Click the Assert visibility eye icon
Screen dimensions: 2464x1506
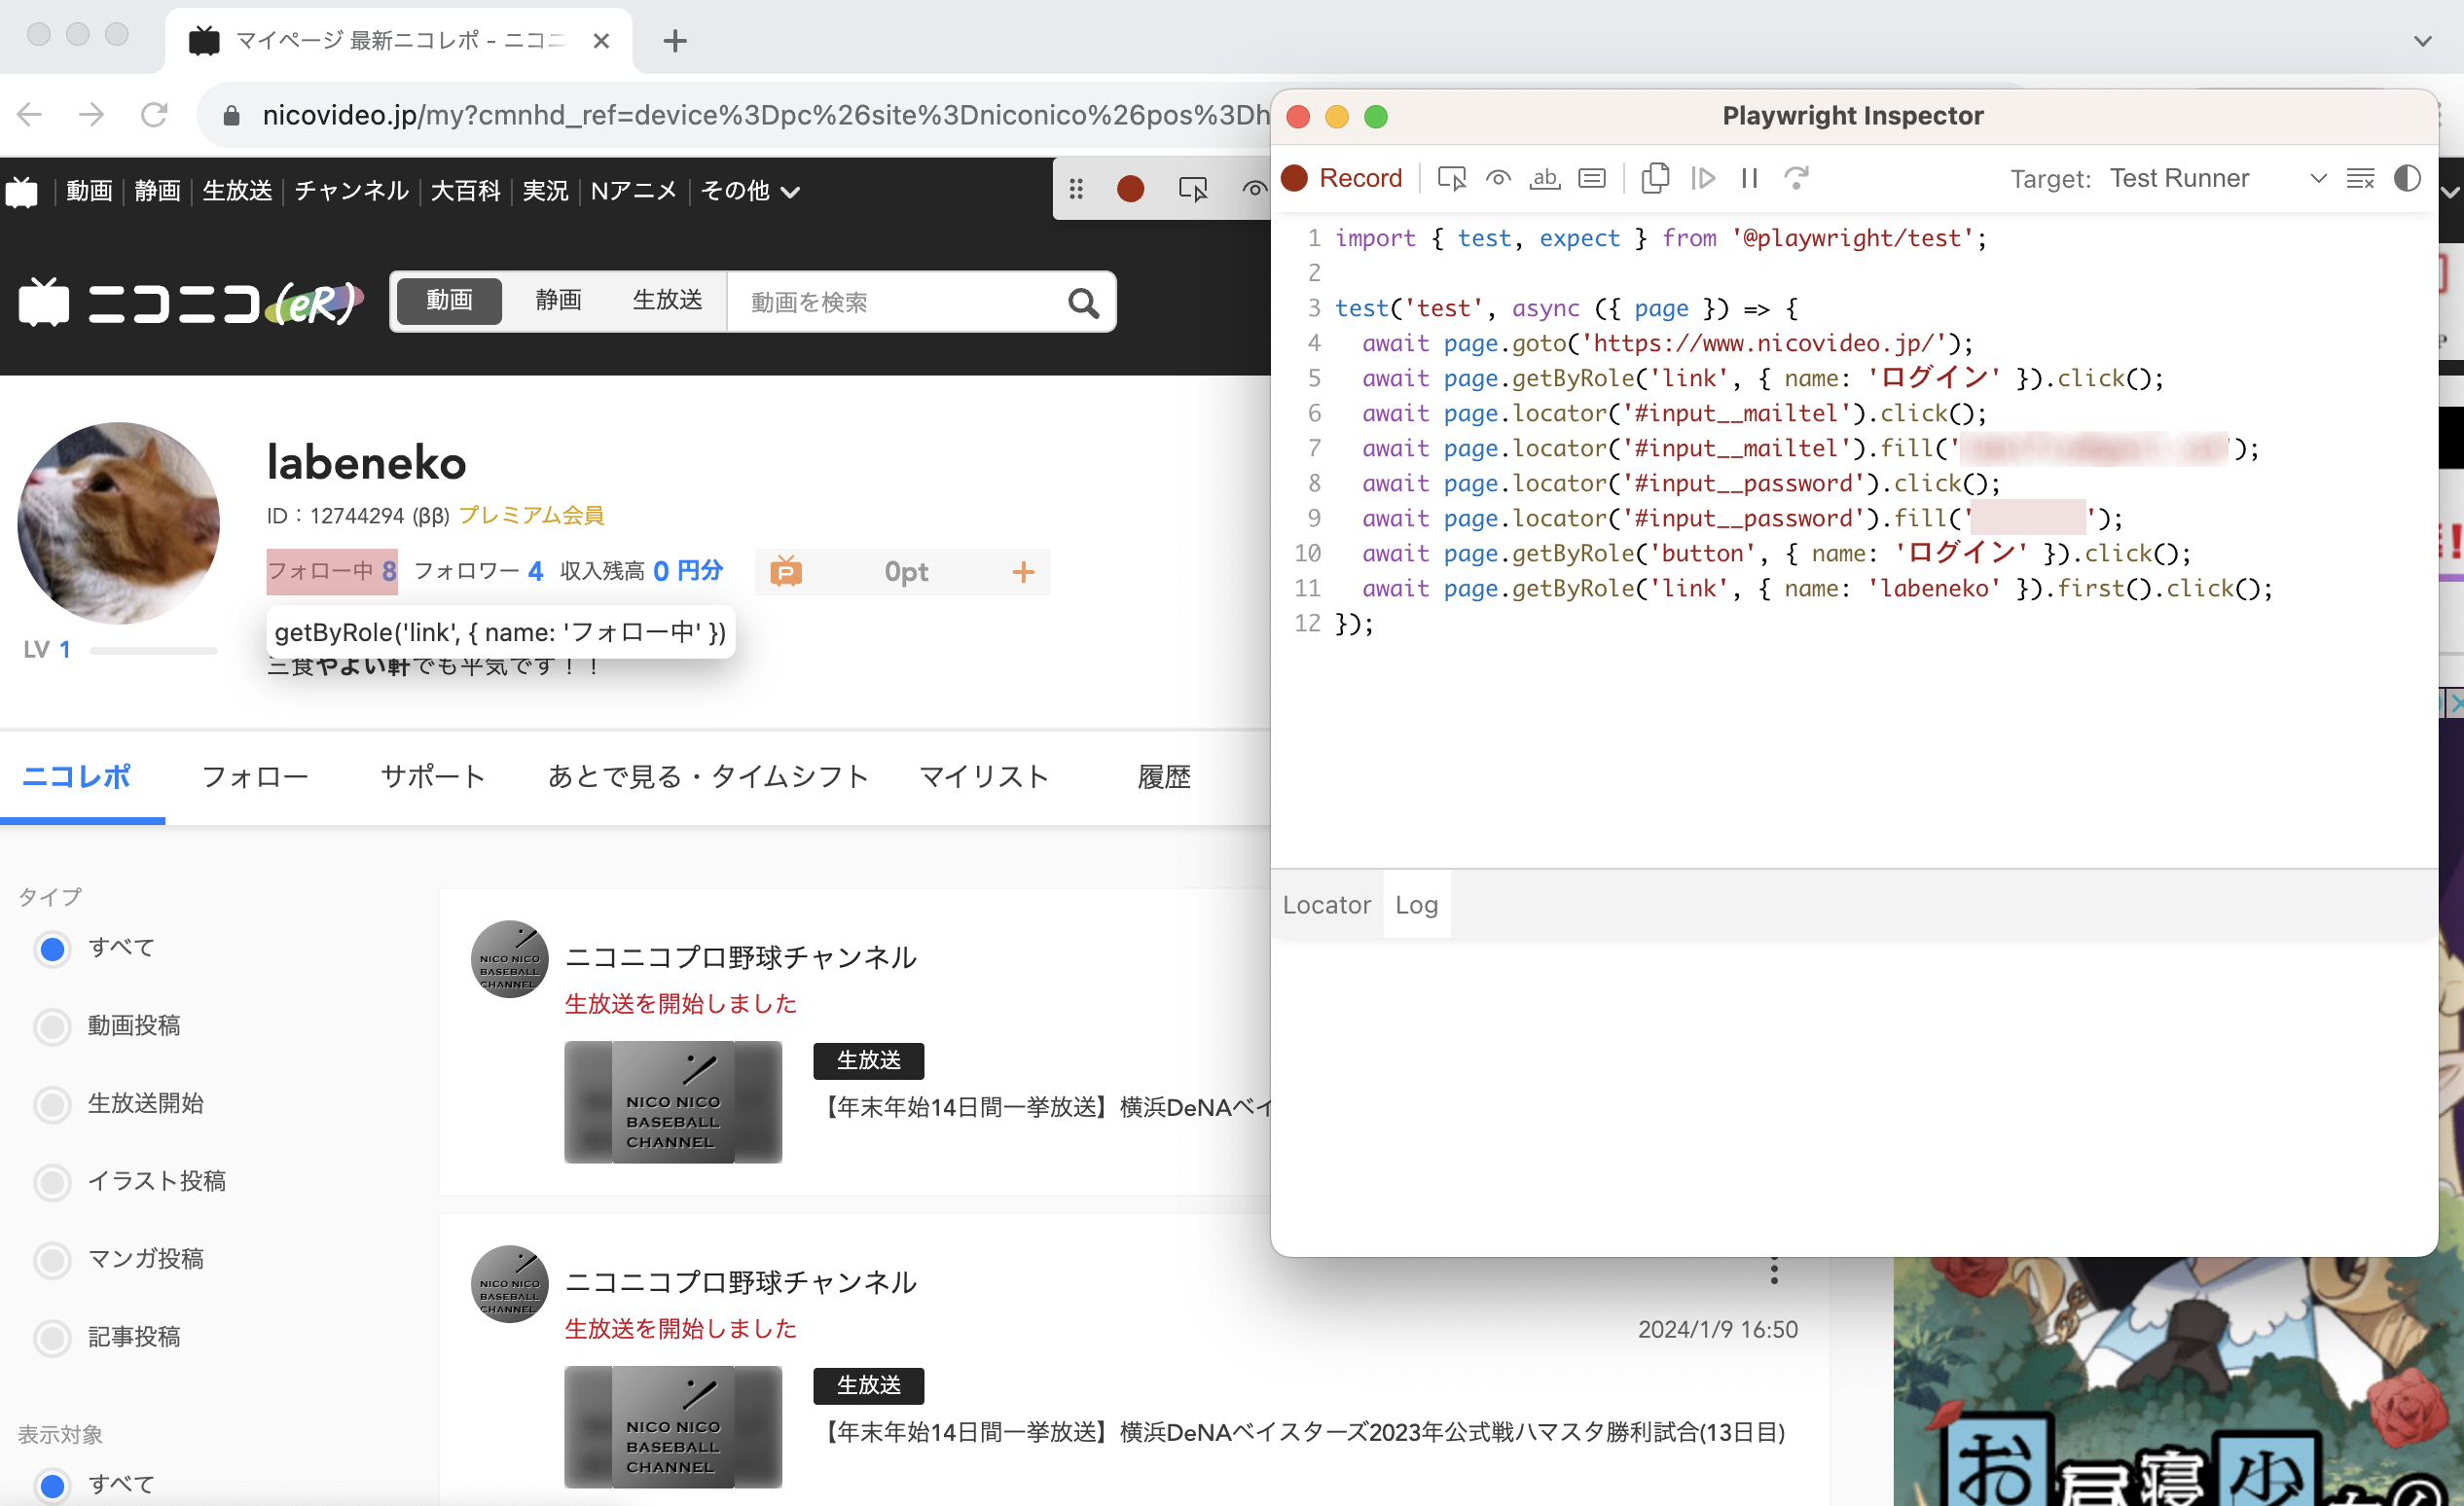coord(1497,178)
